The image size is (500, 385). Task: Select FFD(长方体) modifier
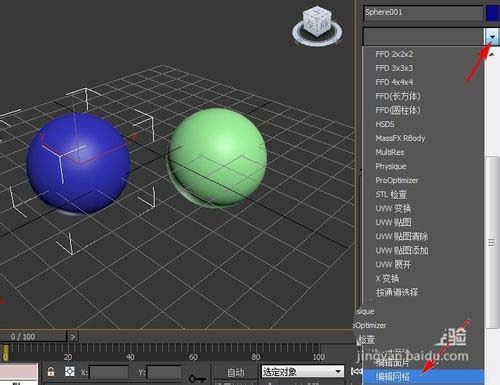pyautogui.click(x=398, y=96)
